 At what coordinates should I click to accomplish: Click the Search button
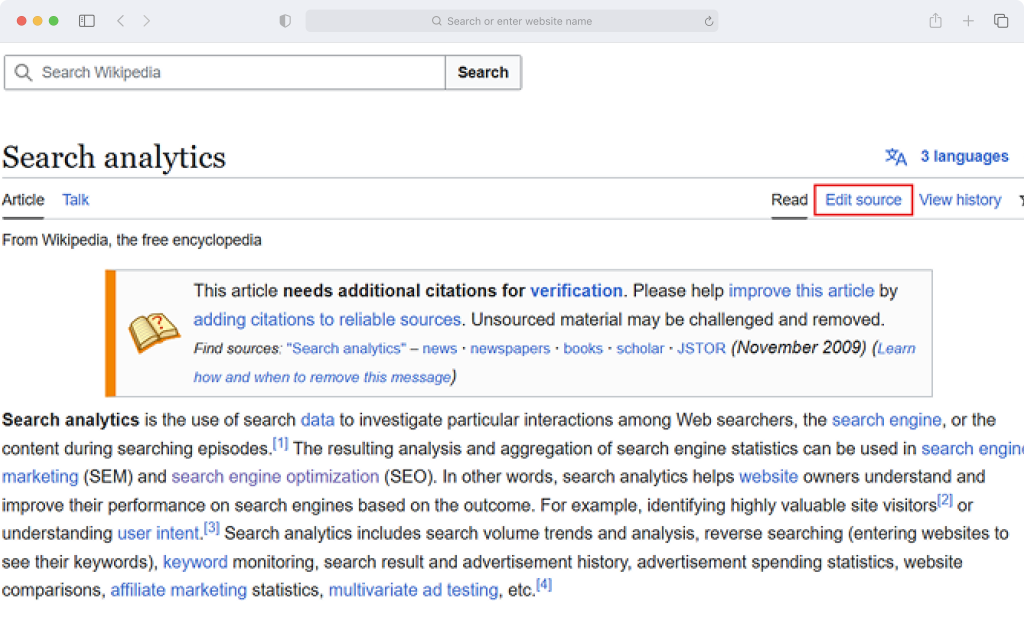pyautogui.click(x=483, y=72)
